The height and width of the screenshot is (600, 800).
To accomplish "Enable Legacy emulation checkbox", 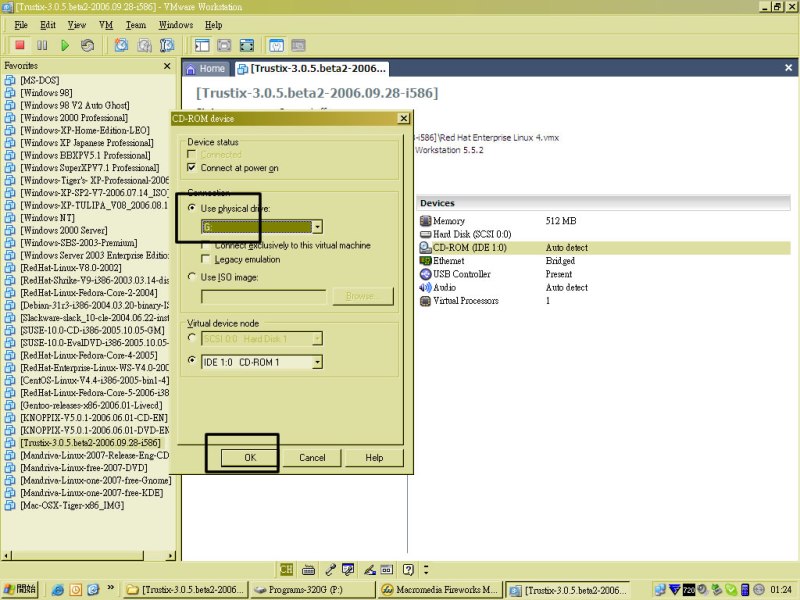I will pyautogui.click(x=205, y=259).
